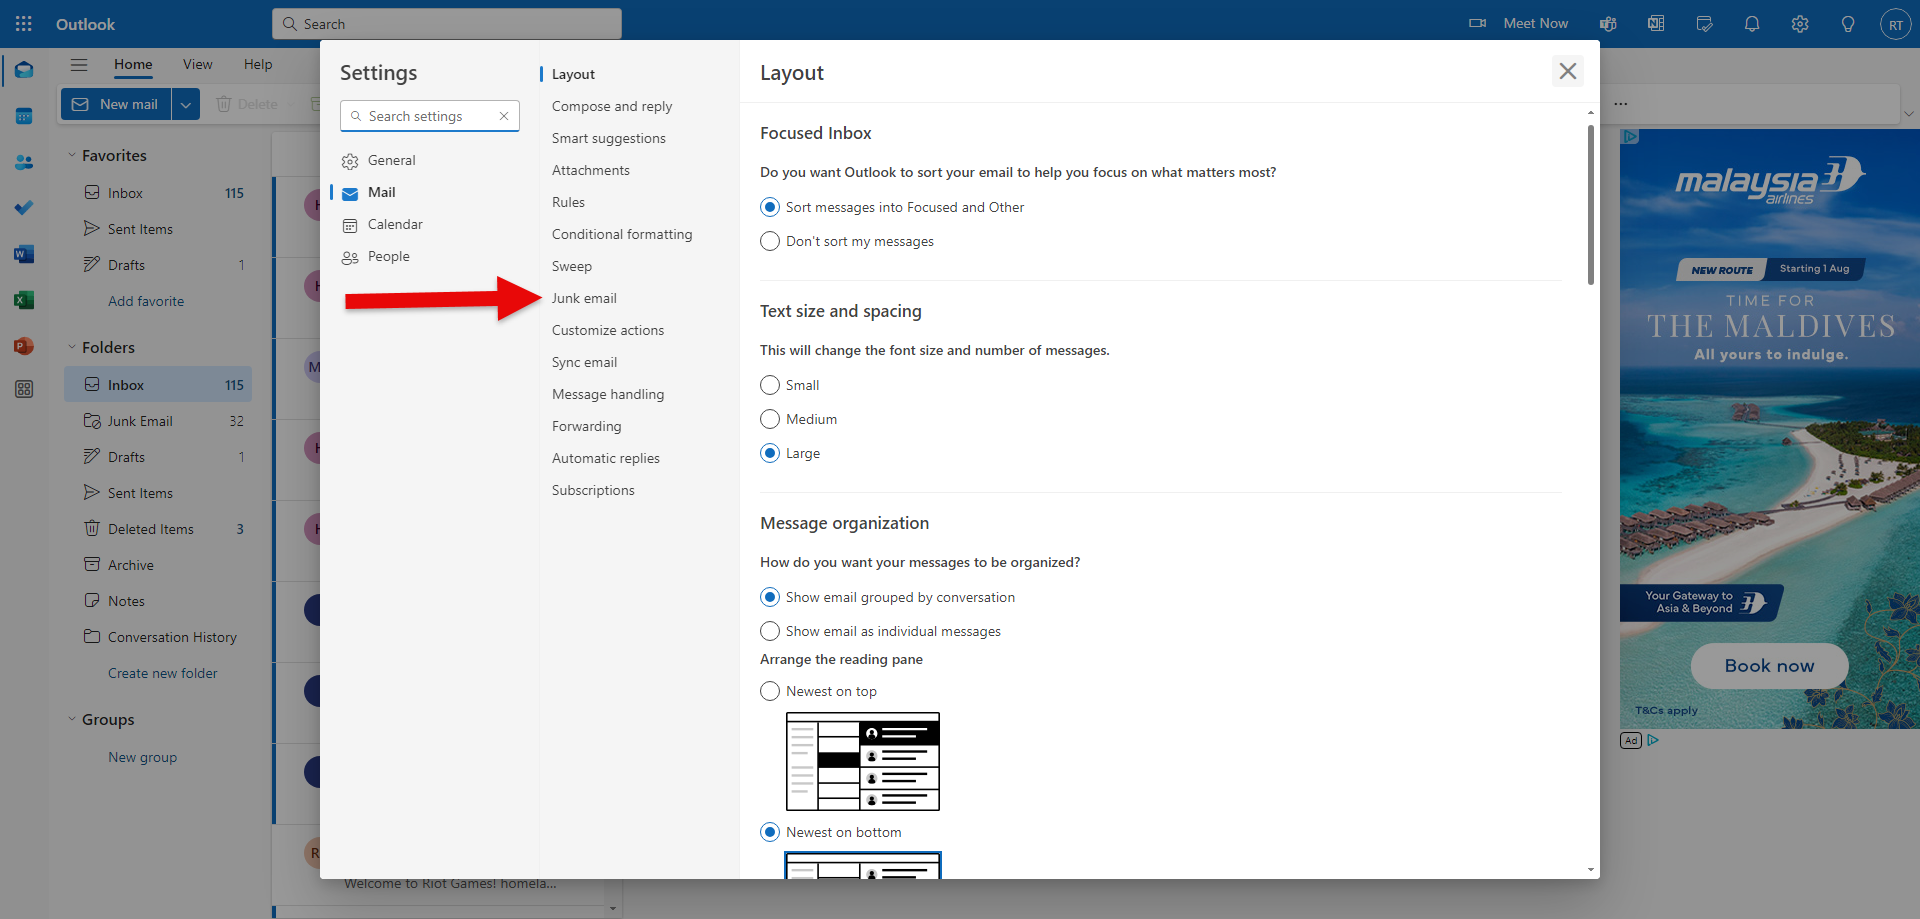Open notifications bell icon
Image resolution: width=1920 pixels, height=919 pixels.
pos(1752,24)
